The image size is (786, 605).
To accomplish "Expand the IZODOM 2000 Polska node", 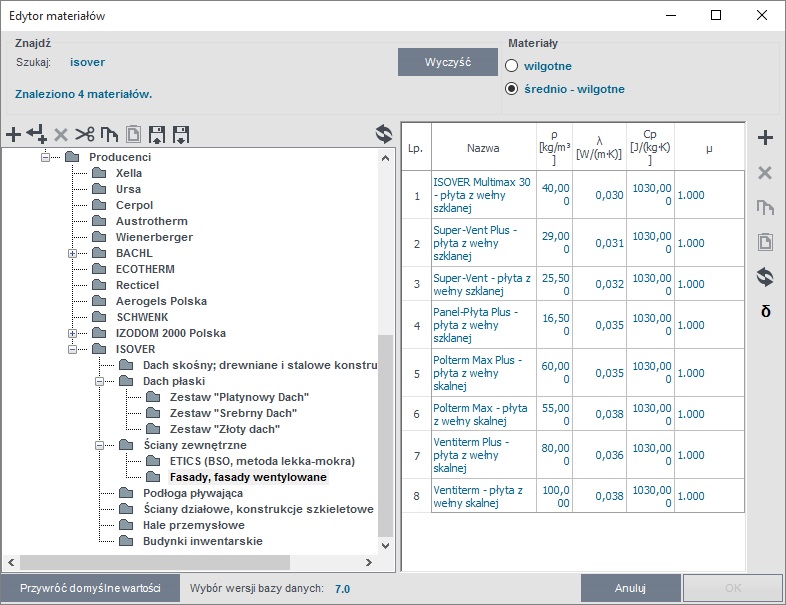I will tap(72, 333).
